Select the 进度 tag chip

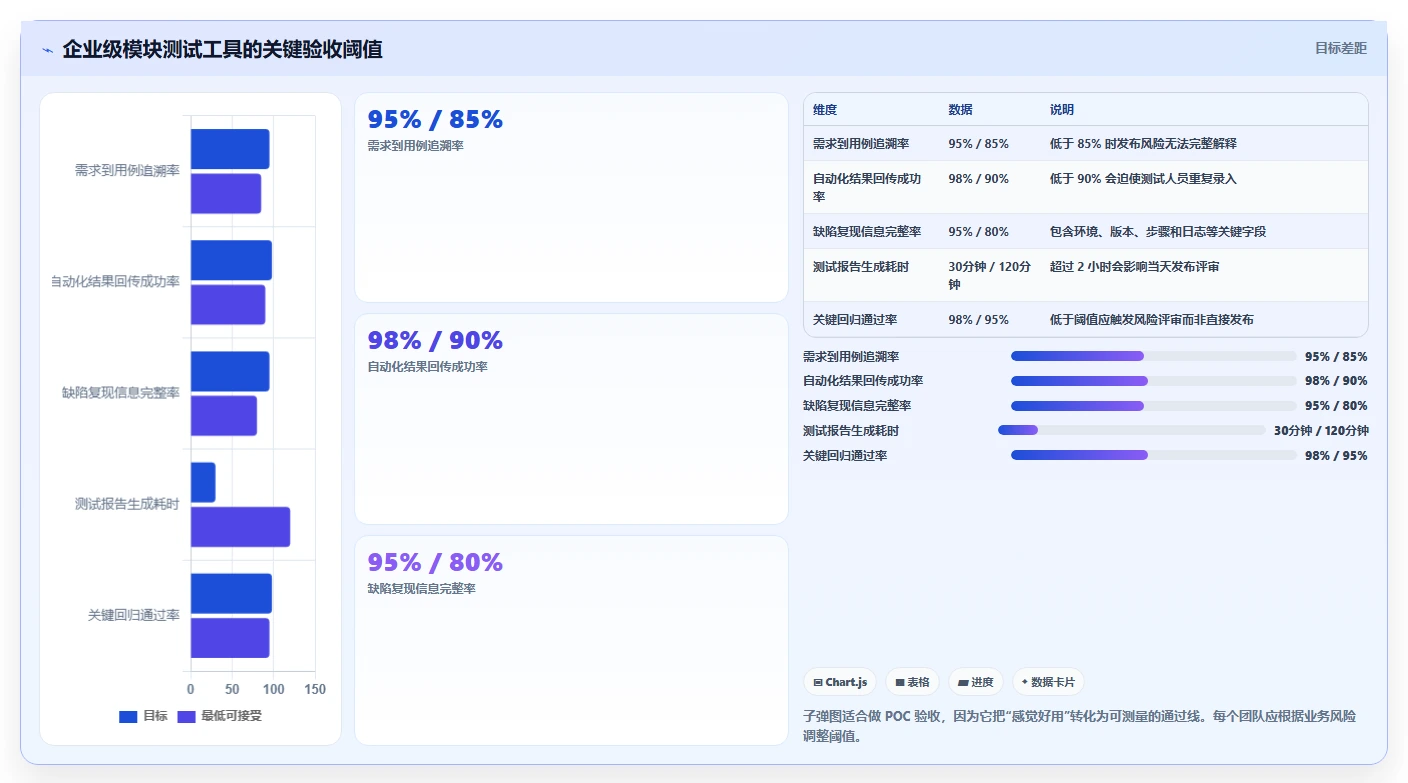pos(976,682)
